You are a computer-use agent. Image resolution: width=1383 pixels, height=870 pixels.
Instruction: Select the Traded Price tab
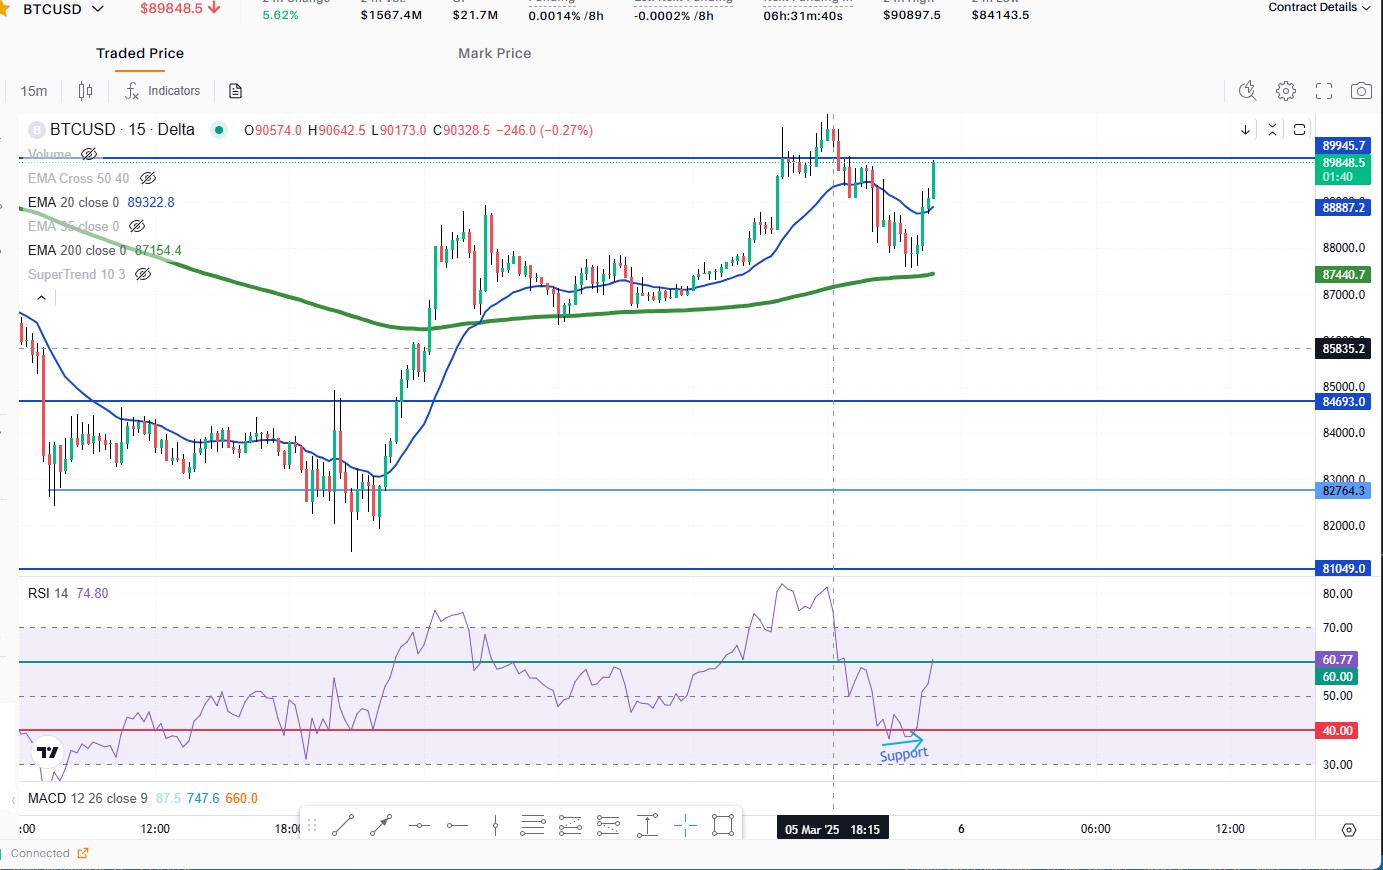[x=140, y=53]
